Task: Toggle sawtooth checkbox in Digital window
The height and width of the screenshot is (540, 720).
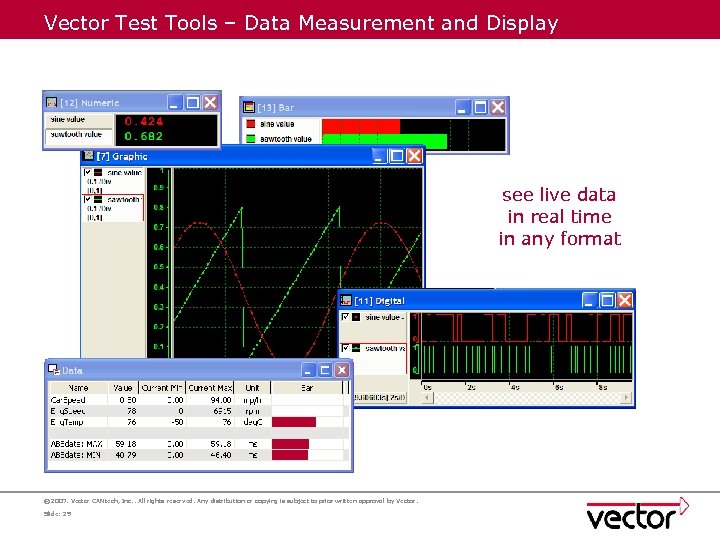Action: [346, 348]
